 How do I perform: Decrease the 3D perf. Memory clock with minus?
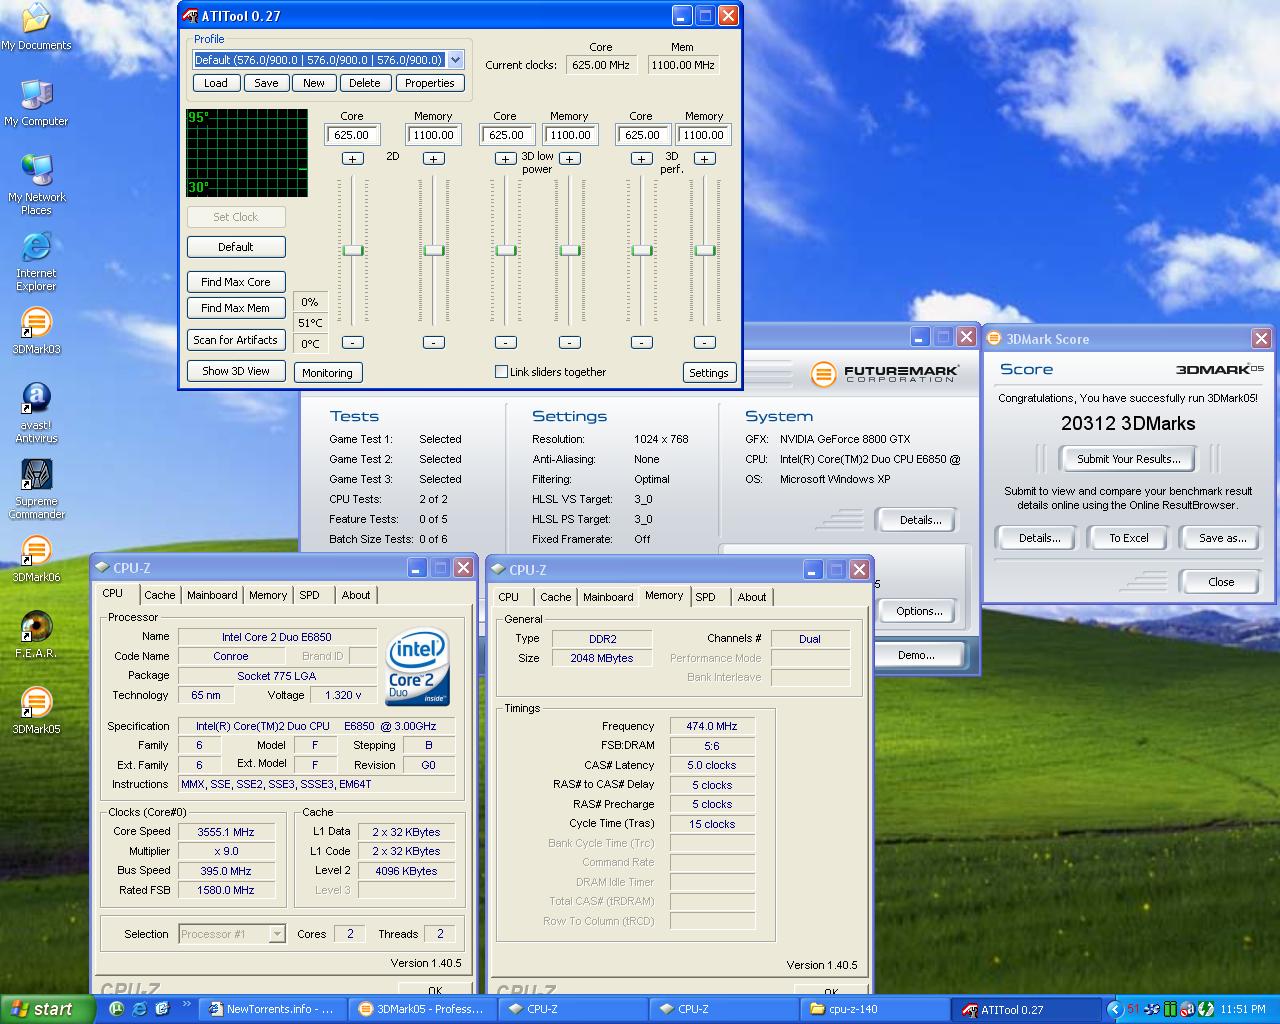pos(705,342)
